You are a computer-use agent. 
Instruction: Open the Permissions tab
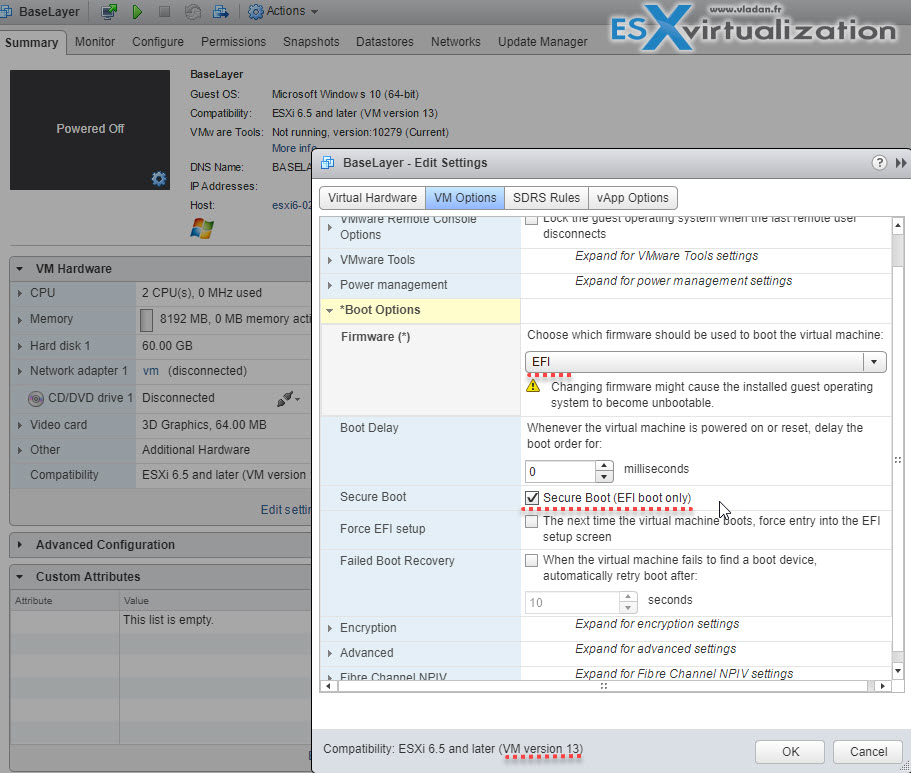[x=233, y=42]
